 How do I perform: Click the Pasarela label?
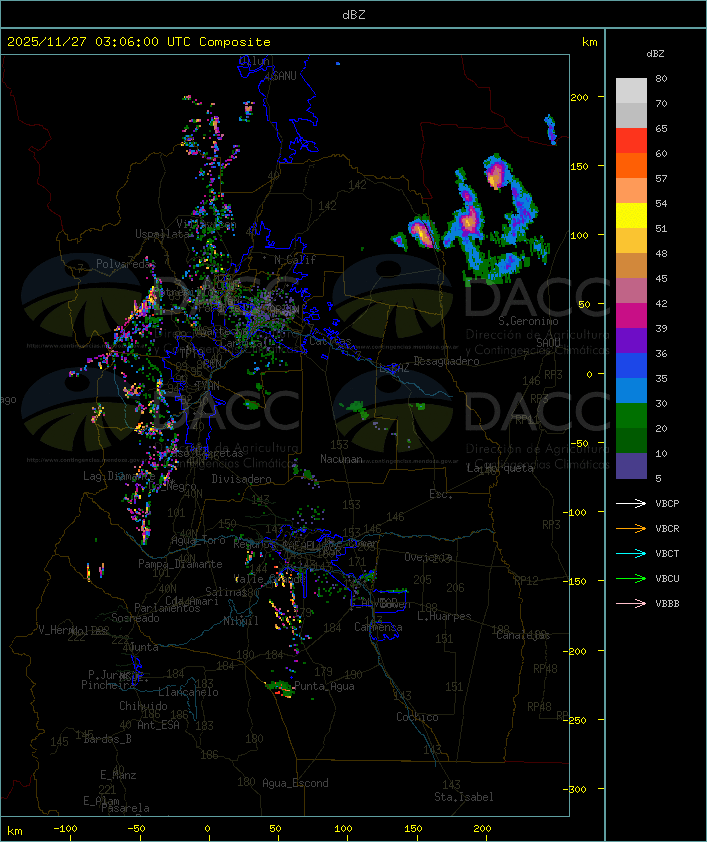[x=125, y=808]
